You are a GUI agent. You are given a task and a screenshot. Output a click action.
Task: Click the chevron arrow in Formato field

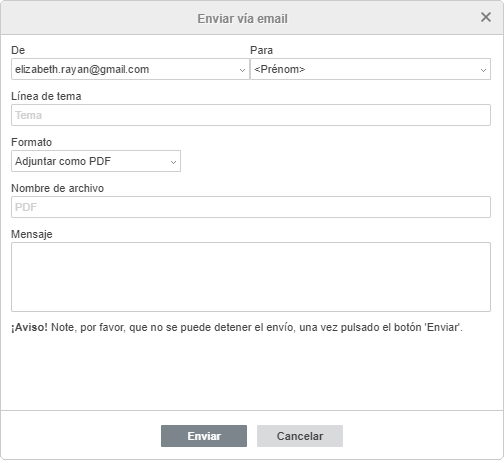point(173,162)
